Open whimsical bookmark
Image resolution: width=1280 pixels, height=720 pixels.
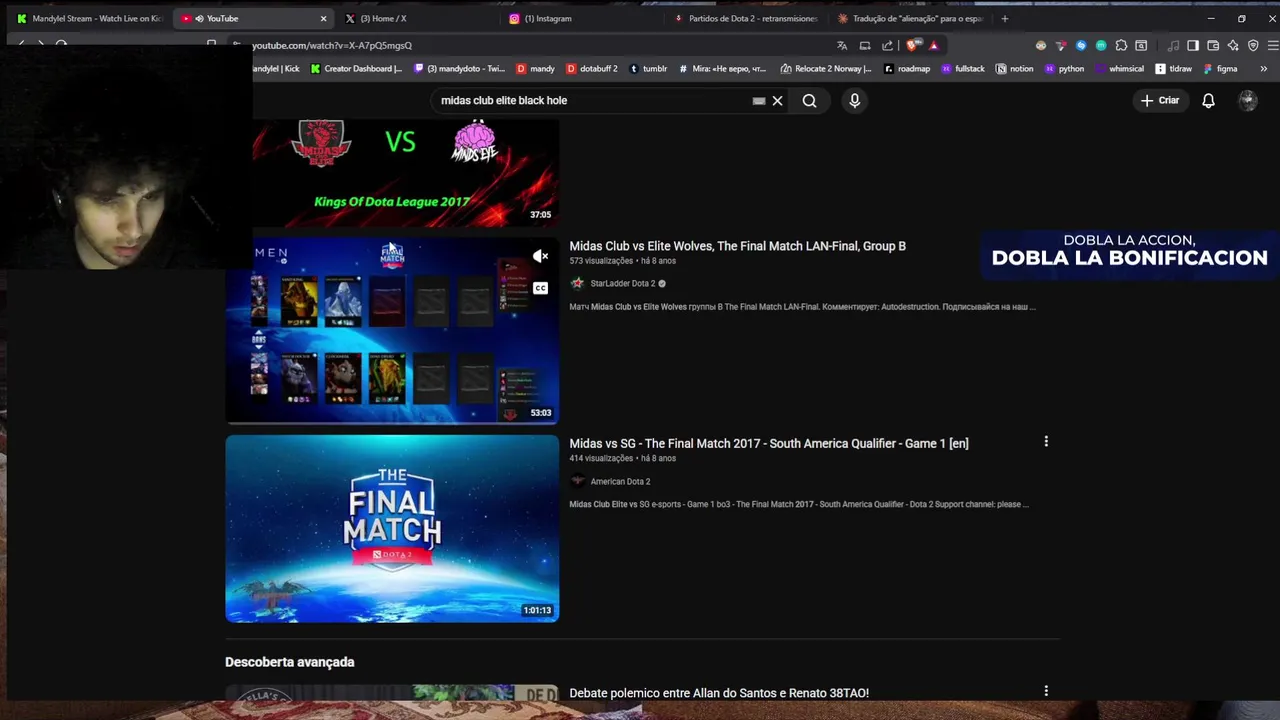click(1119, 69)
